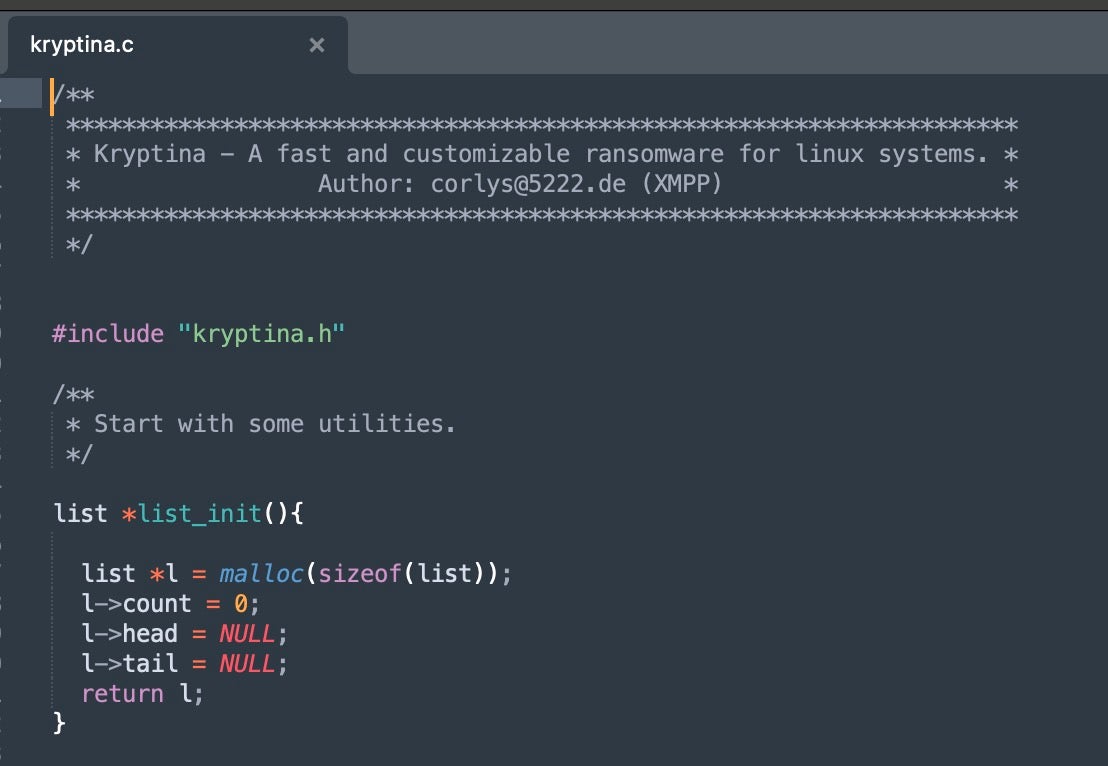Click the NULL value on l->head line
Viewport: 1108px width, 766px height.
[246, 634]
